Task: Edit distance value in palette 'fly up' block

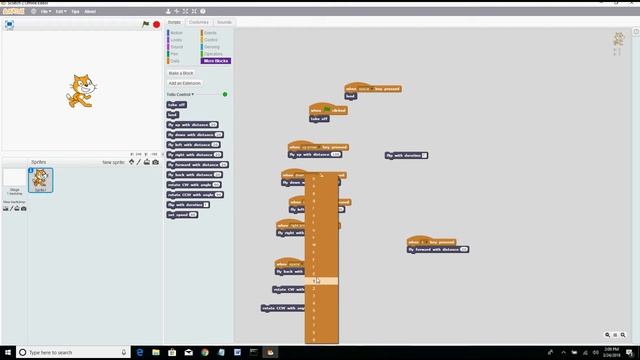Action: (x=213, y=125)
